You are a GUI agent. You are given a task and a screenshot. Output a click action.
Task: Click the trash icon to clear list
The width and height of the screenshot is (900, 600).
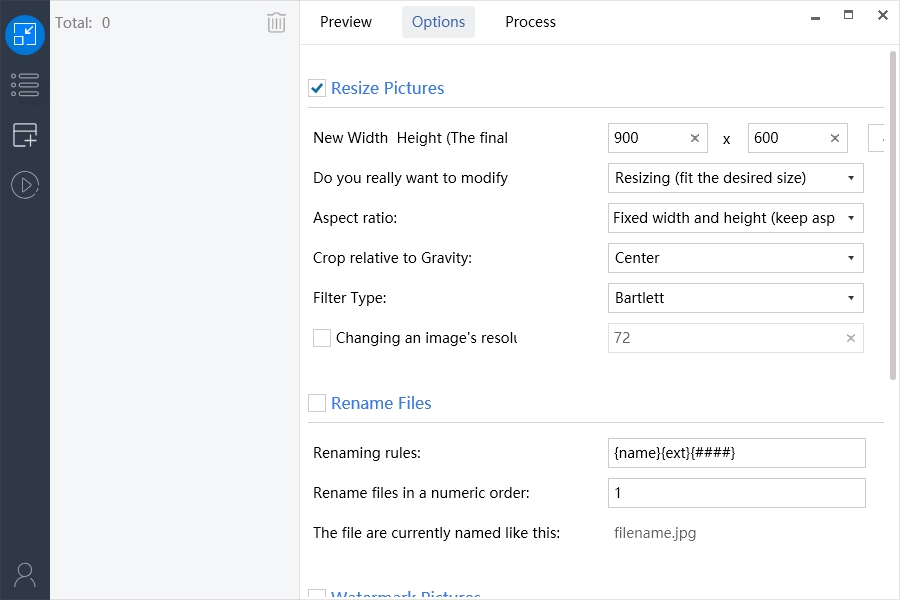pos(277,23)
